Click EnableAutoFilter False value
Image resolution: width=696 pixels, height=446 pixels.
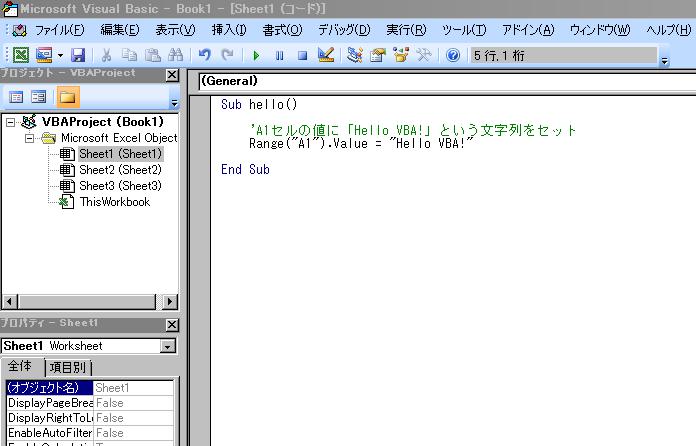coord(133,433)
